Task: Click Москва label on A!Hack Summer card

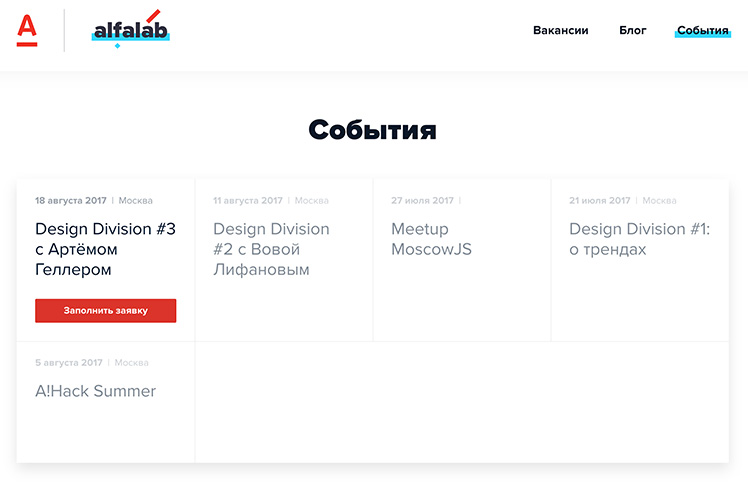Action: click(x=132, y=363)
